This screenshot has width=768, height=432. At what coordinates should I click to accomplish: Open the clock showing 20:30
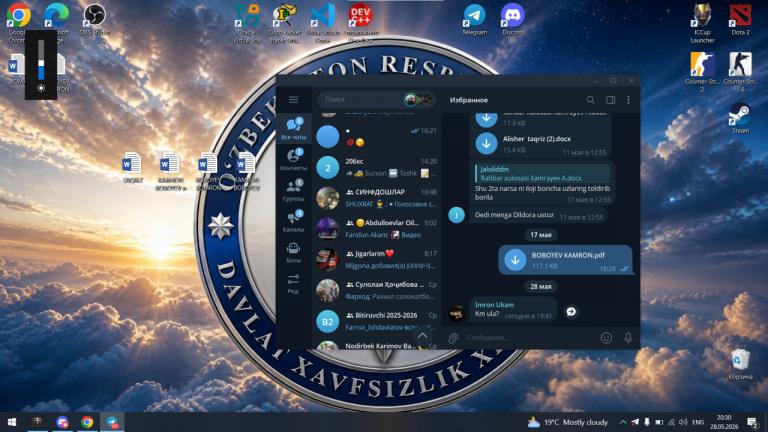pyautogui.click(x=724, y=422)
